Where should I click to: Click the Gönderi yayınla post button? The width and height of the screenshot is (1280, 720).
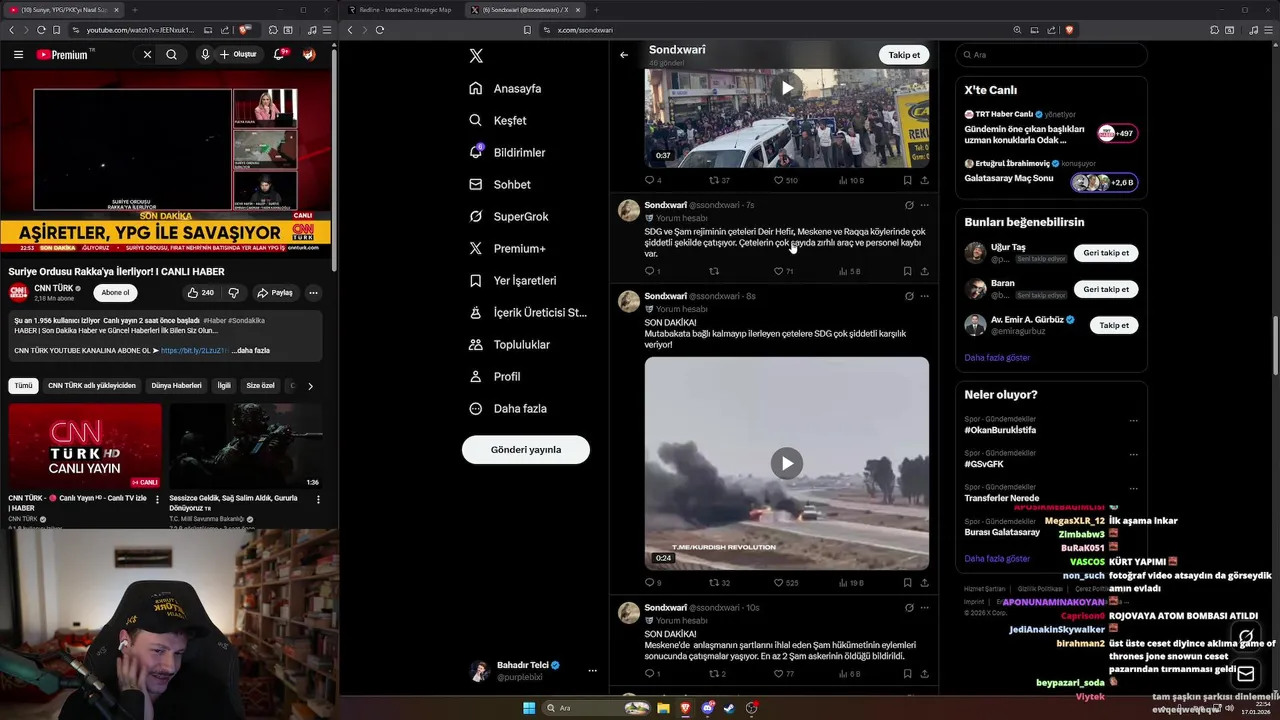click(x=526, y=450)
